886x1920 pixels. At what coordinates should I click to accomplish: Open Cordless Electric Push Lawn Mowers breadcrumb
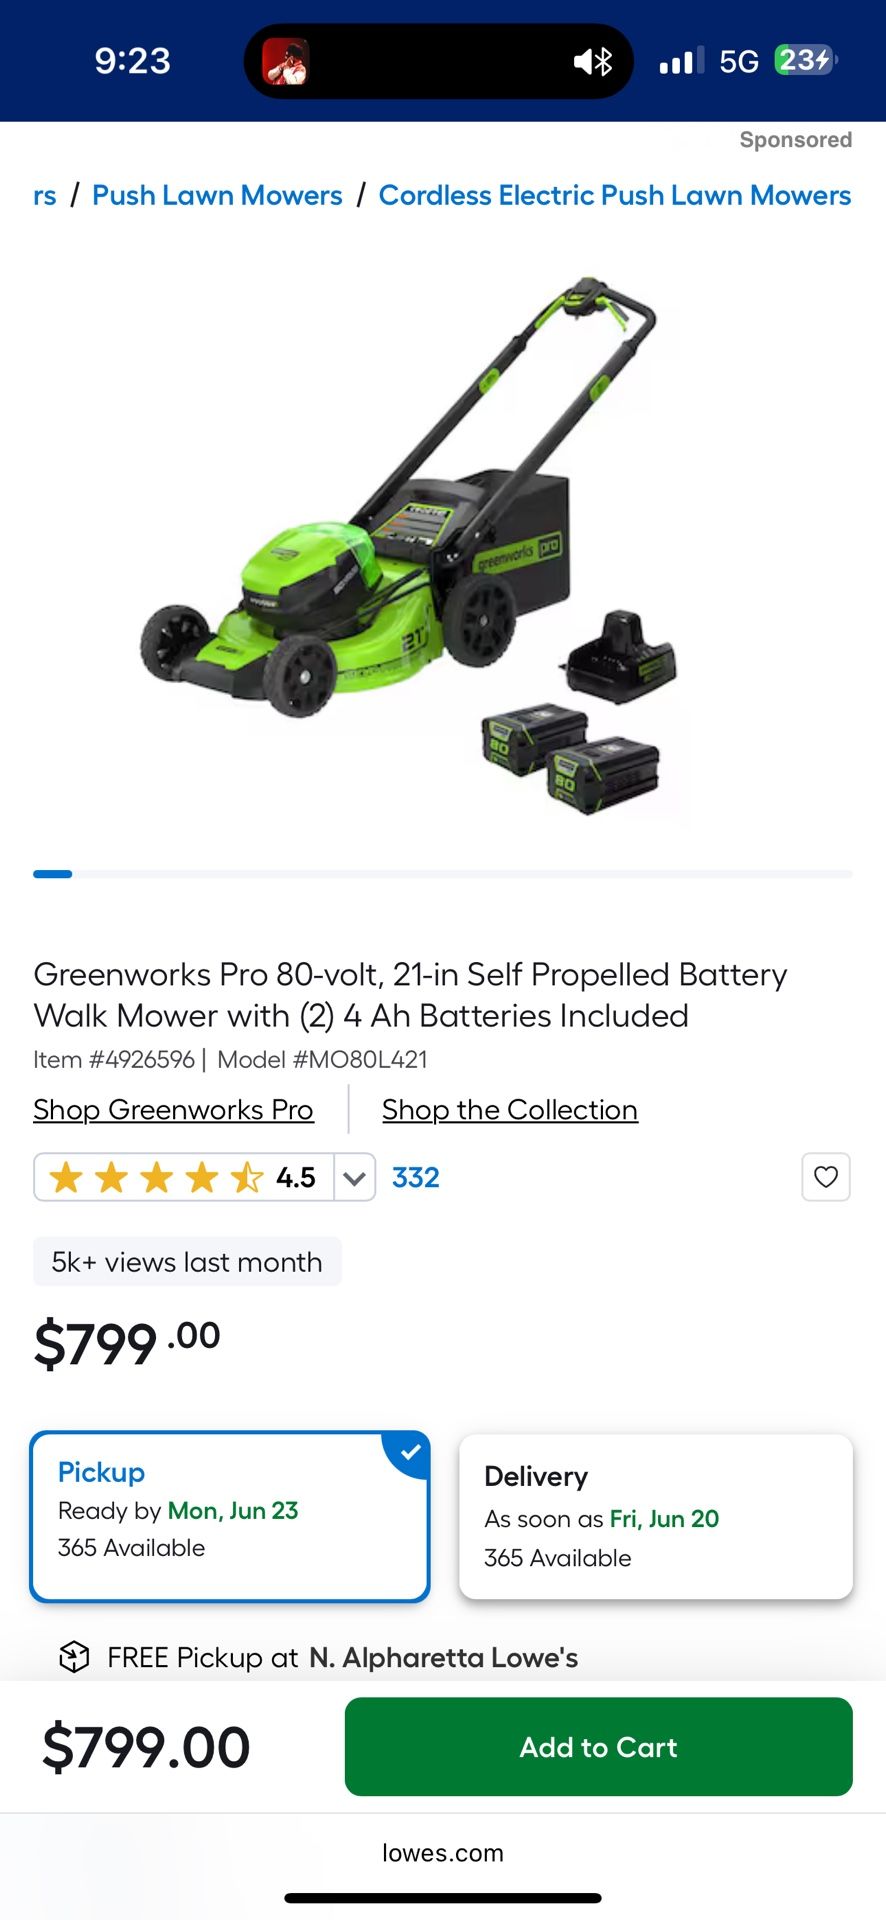615,195
